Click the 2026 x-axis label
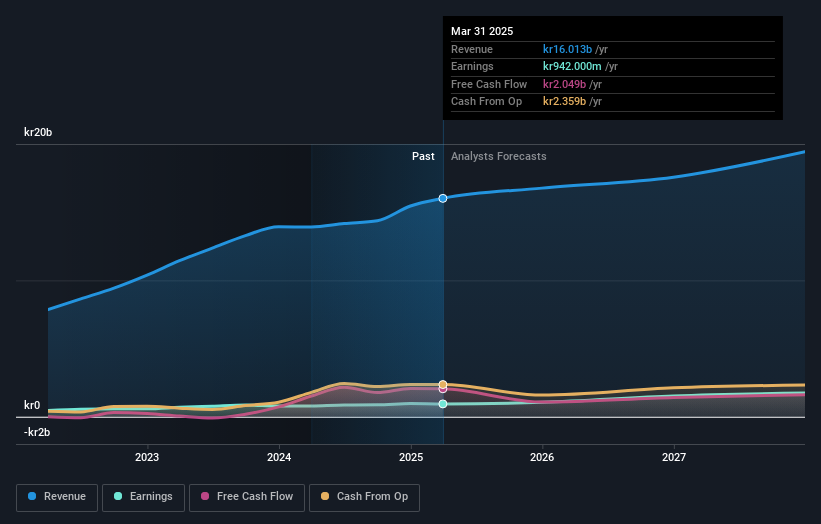The image size is (821, 524). 542,457
